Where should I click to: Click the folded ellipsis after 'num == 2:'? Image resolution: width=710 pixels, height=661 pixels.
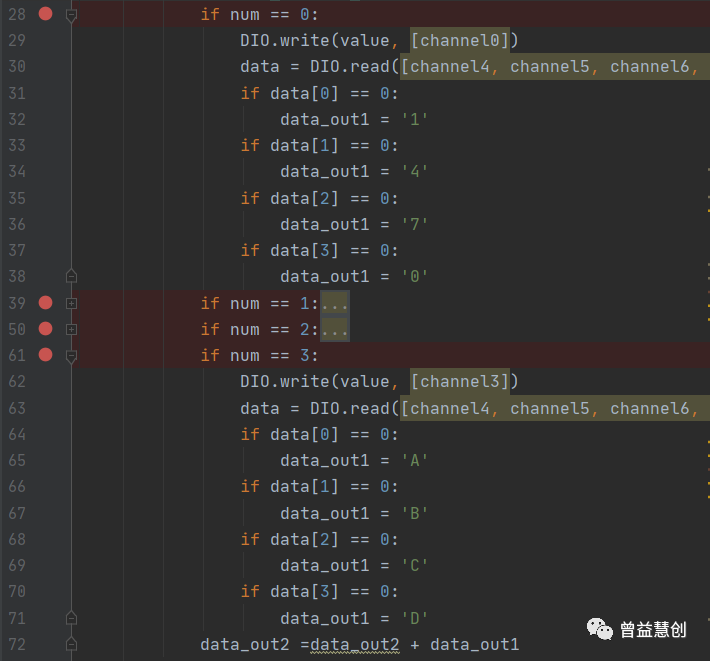pyautogui.click(x=335, y=330)
